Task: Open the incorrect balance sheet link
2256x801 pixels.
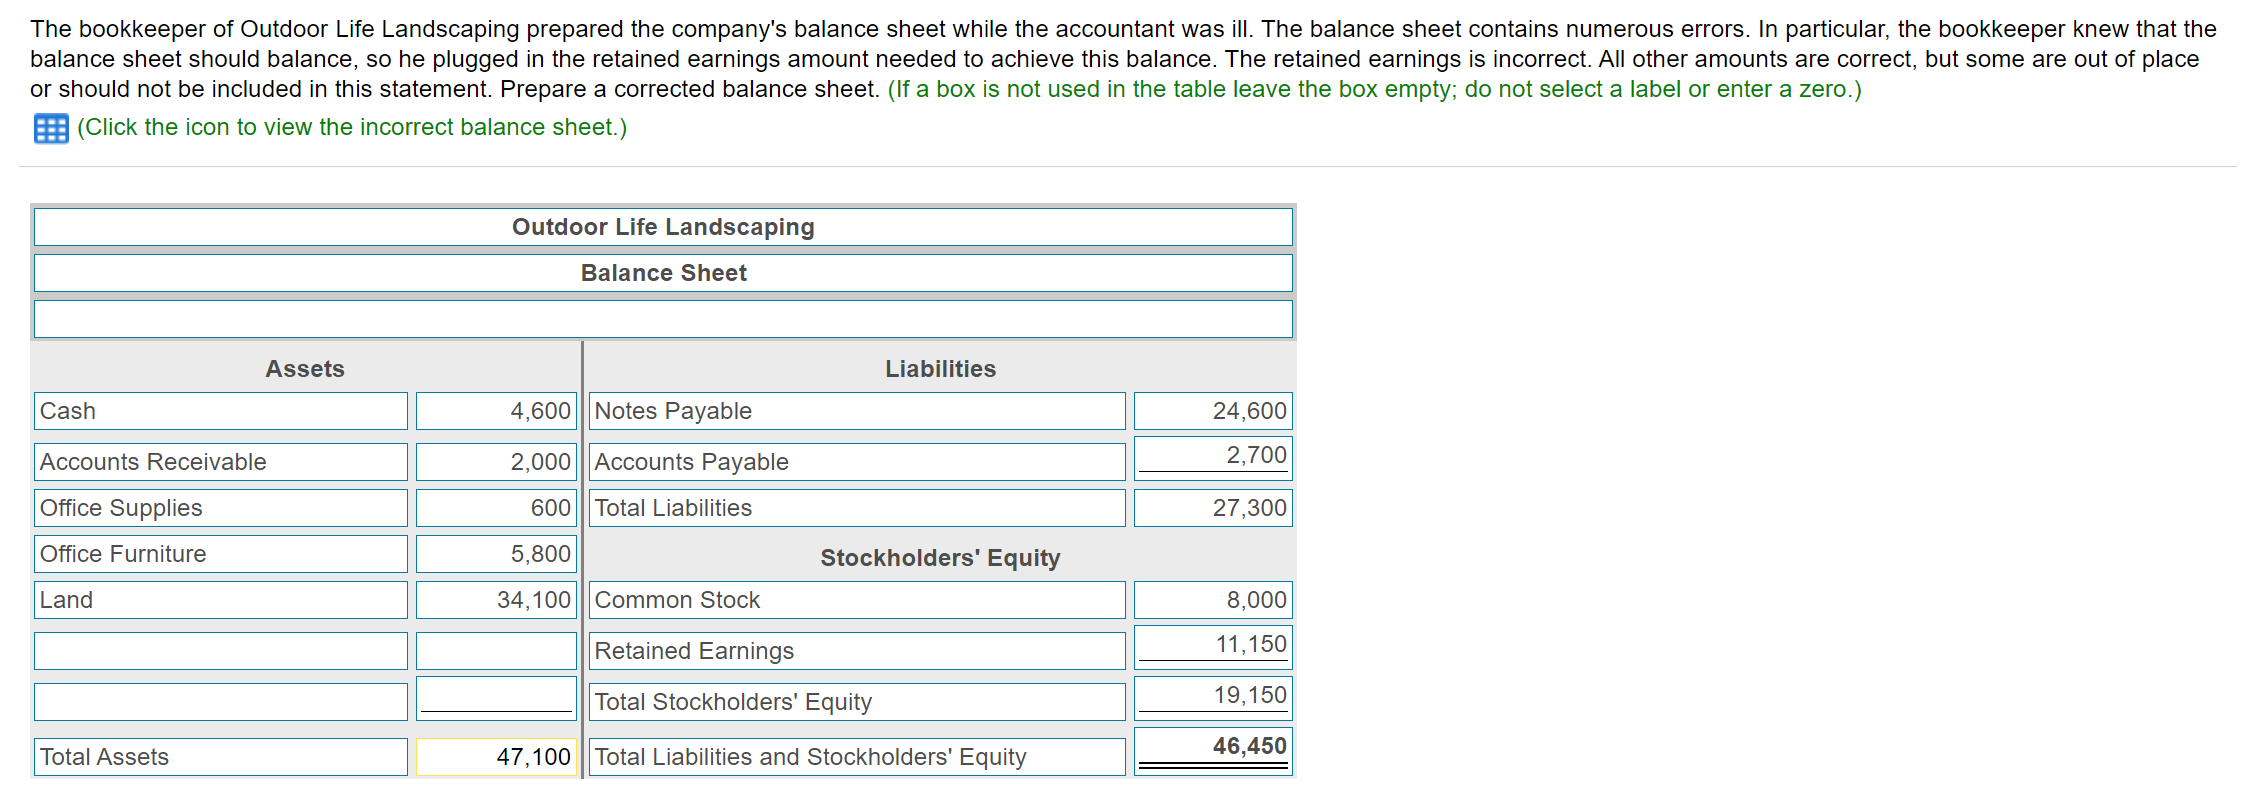Action: tap(351, 128)
